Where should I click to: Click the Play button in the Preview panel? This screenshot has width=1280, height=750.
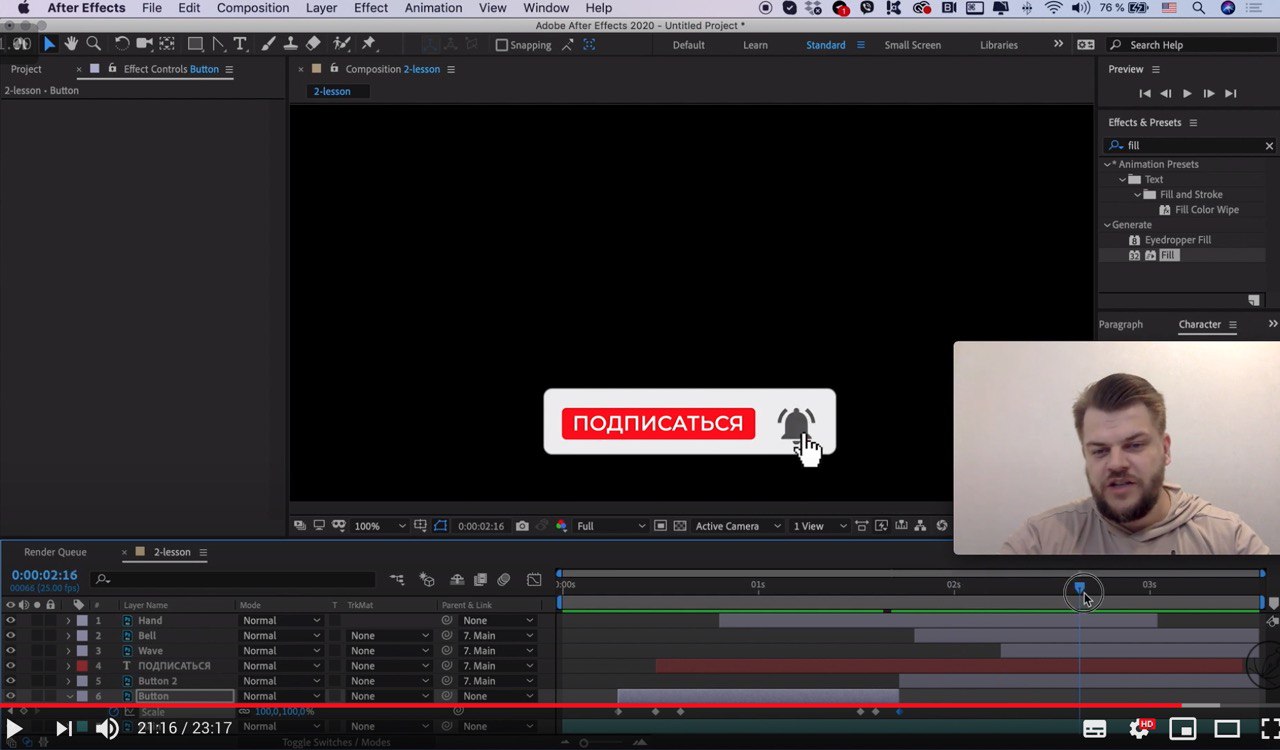coord(1187,93)
